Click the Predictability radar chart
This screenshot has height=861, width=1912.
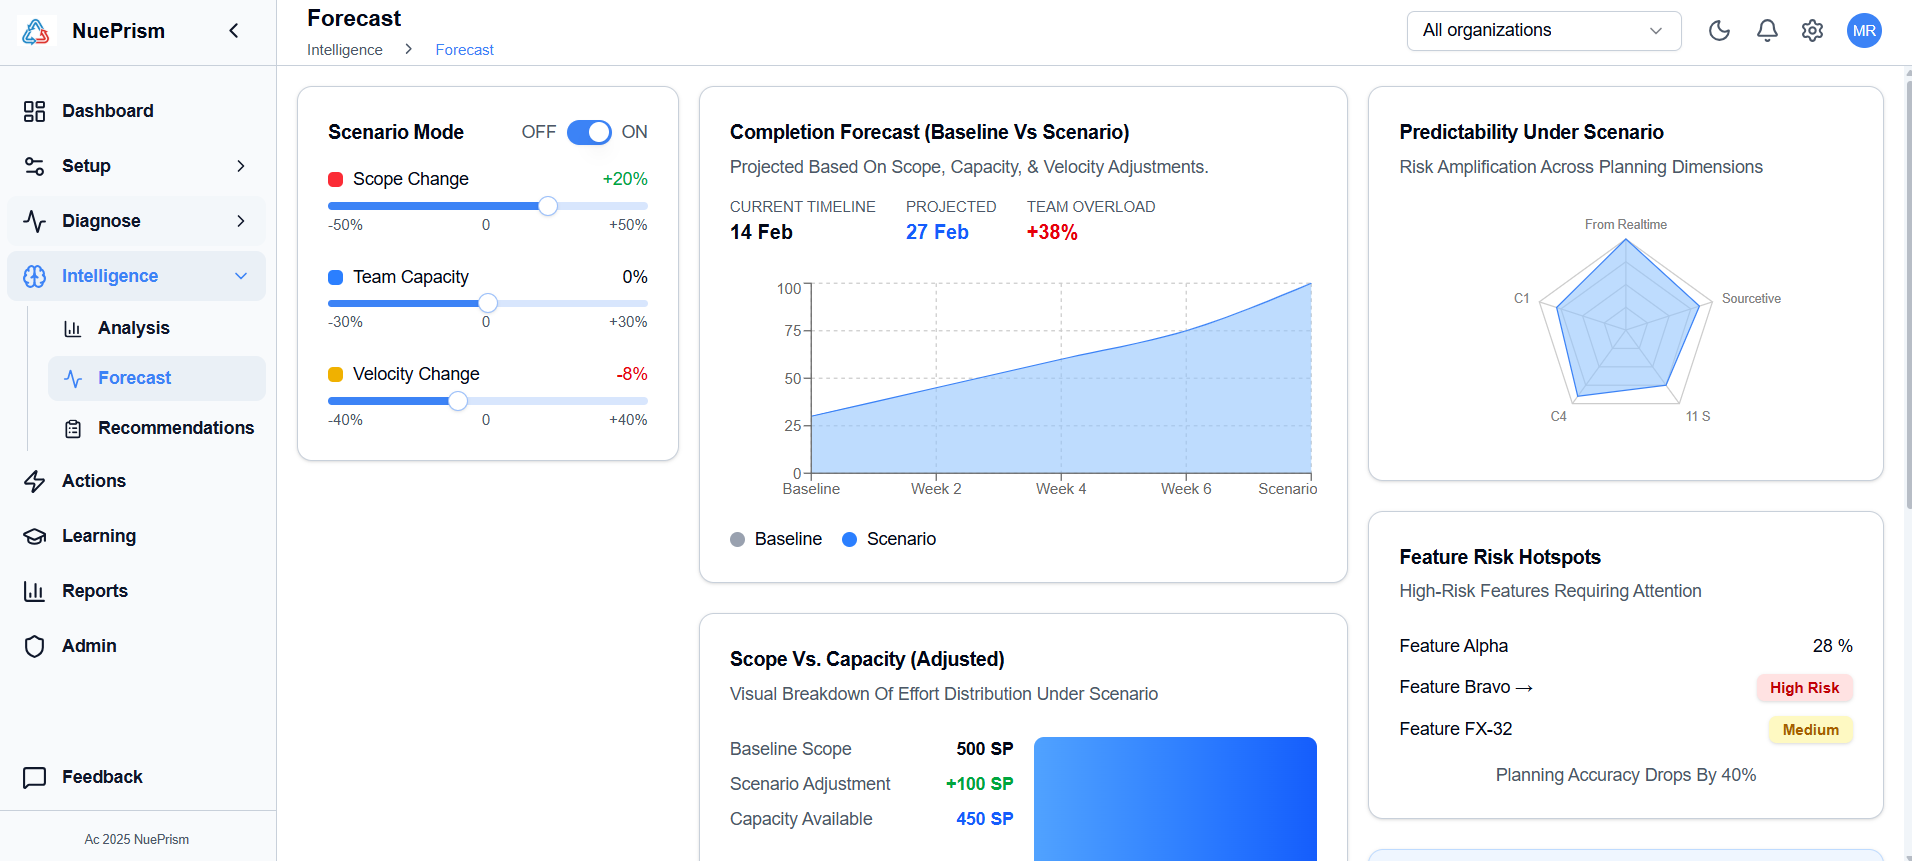(x=1626, y=322)
